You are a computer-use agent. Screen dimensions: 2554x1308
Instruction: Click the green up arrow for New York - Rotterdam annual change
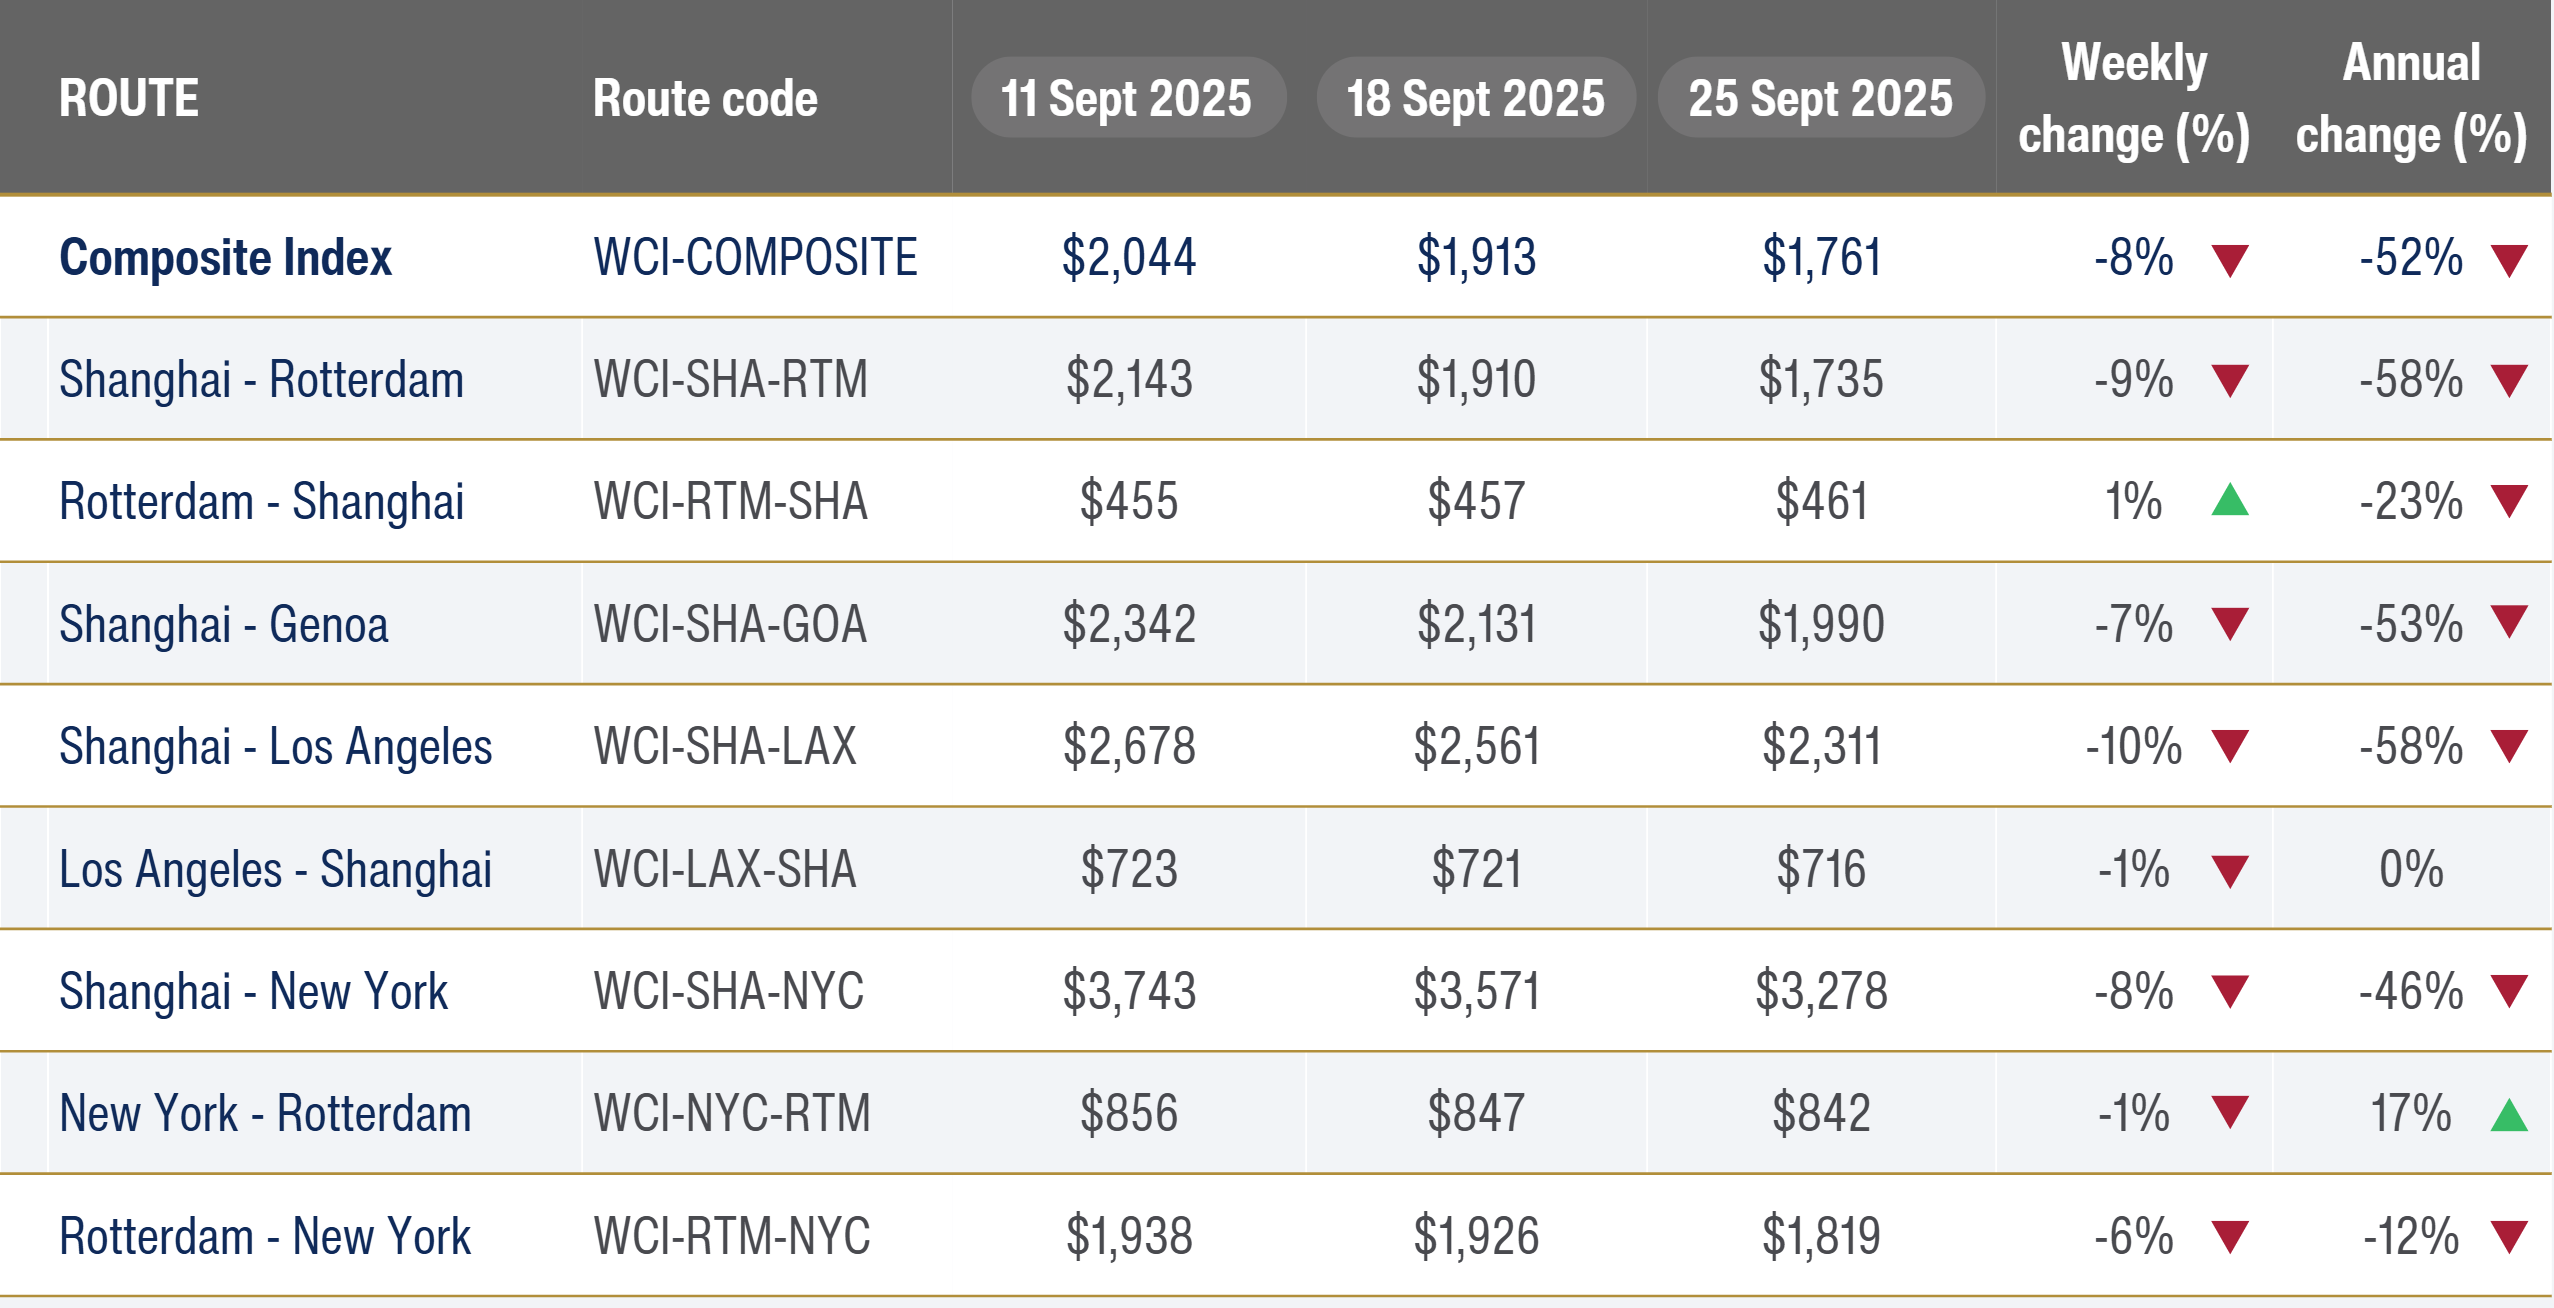pyautogui.click(x=2508, y=1114)
